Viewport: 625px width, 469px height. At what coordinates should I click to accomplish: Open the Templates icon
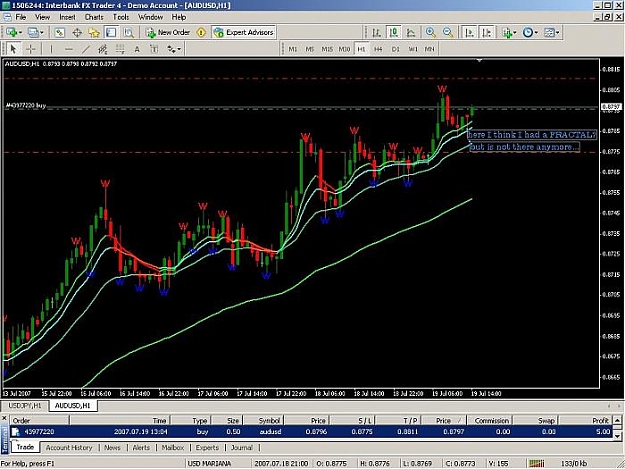point(549,32)
